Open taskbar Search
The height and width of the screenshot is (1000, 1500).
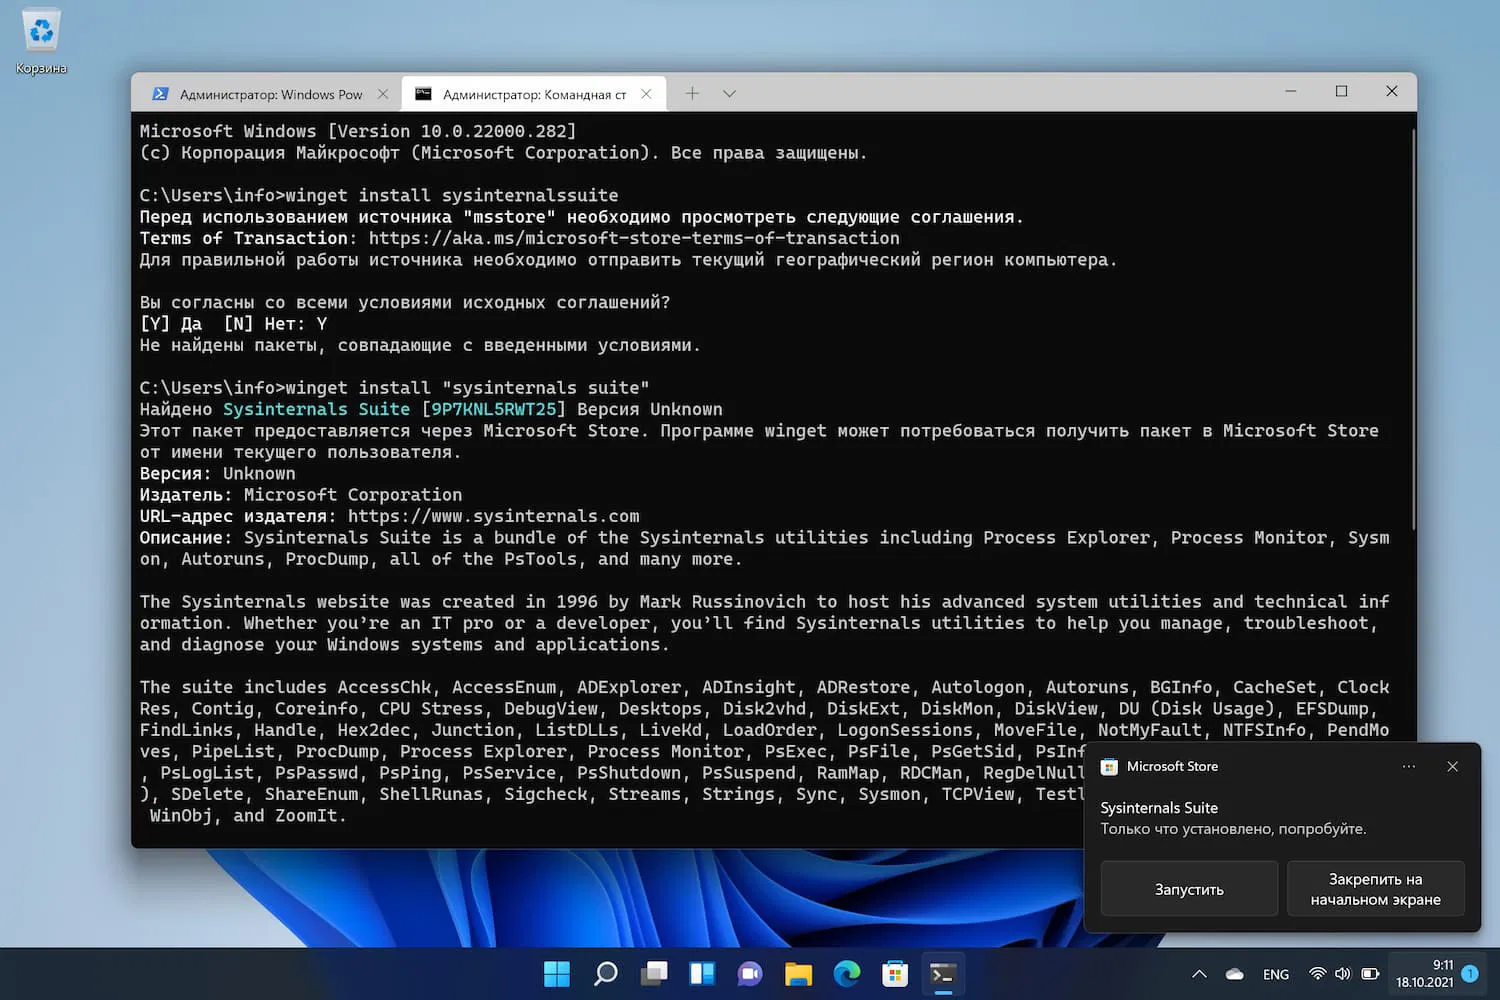pyautogui.click(x=605, y=974)
